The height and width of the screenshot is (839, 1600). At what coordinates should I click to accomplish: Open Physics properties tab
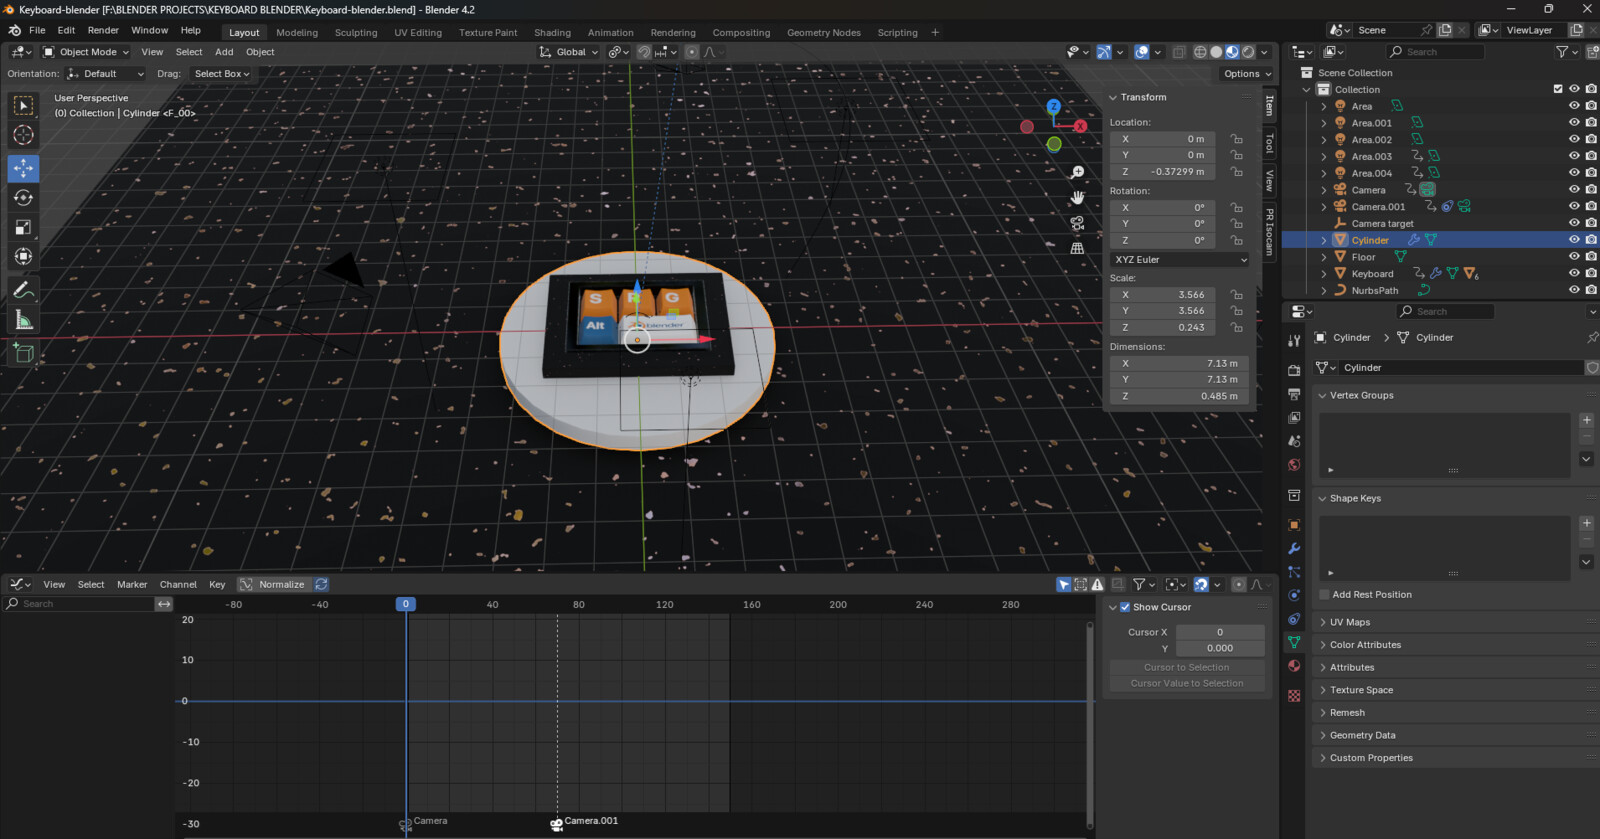(x=1294, y=595)
